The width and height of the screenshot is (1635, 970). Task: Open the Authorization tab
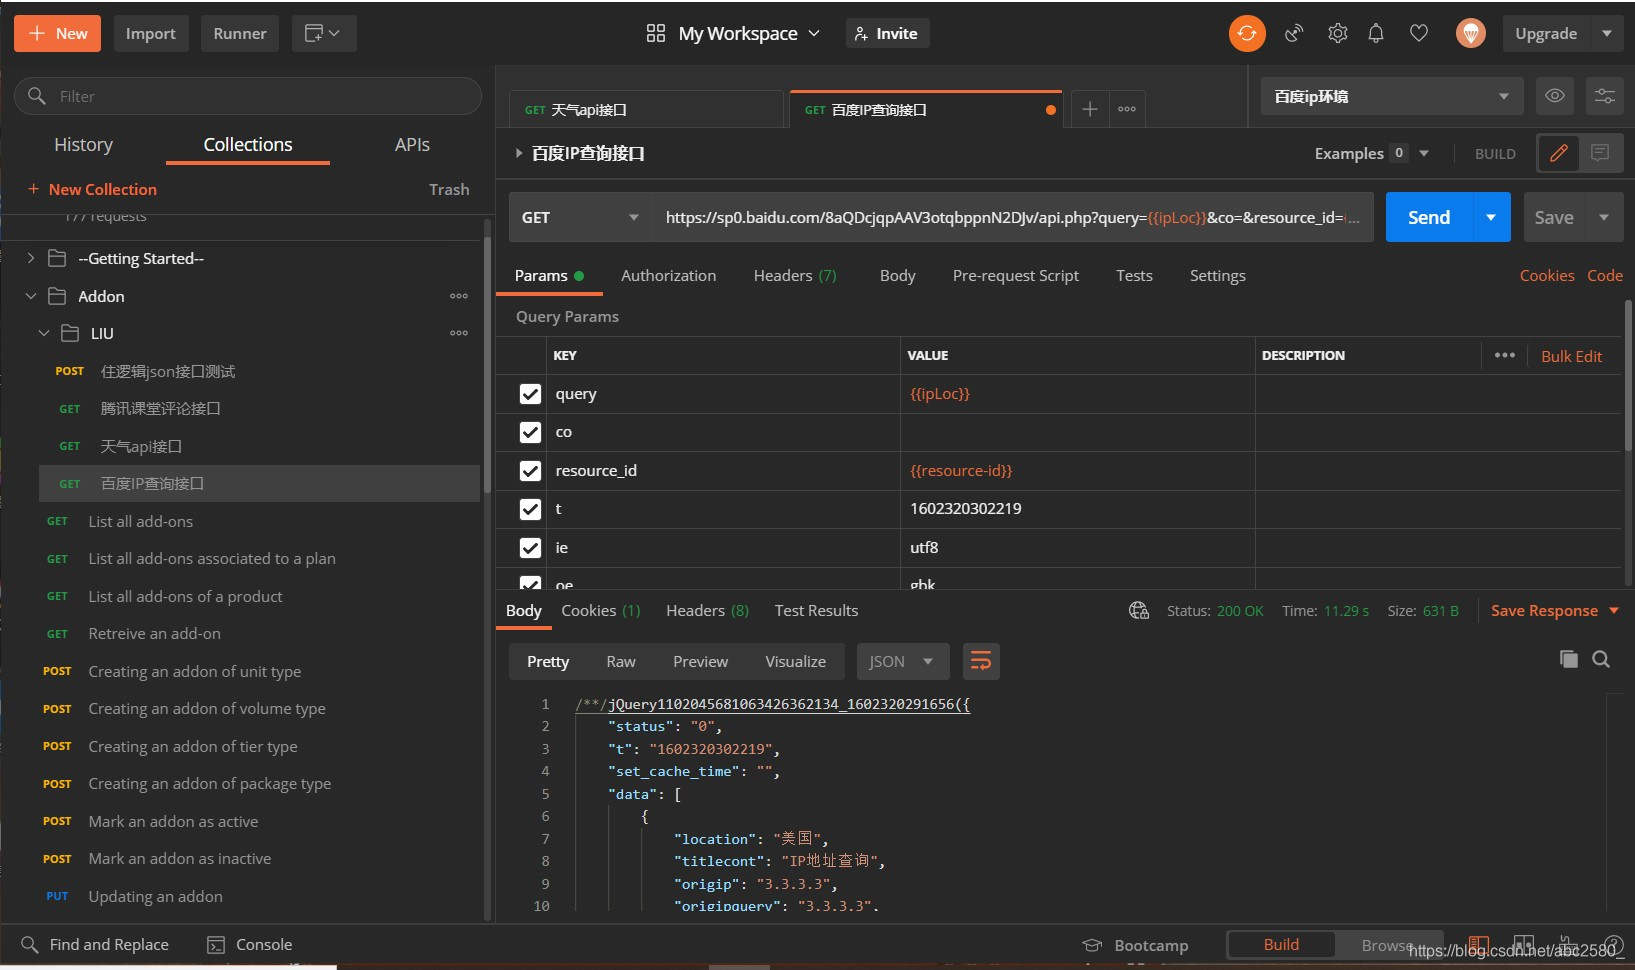pyautogui.click(x=668, y=275)
